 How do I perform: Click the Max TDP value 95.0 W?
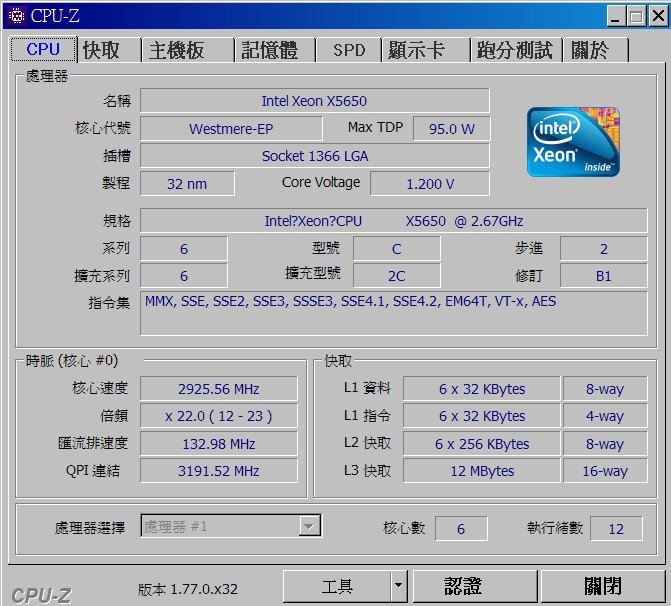(x=451, y=128)
